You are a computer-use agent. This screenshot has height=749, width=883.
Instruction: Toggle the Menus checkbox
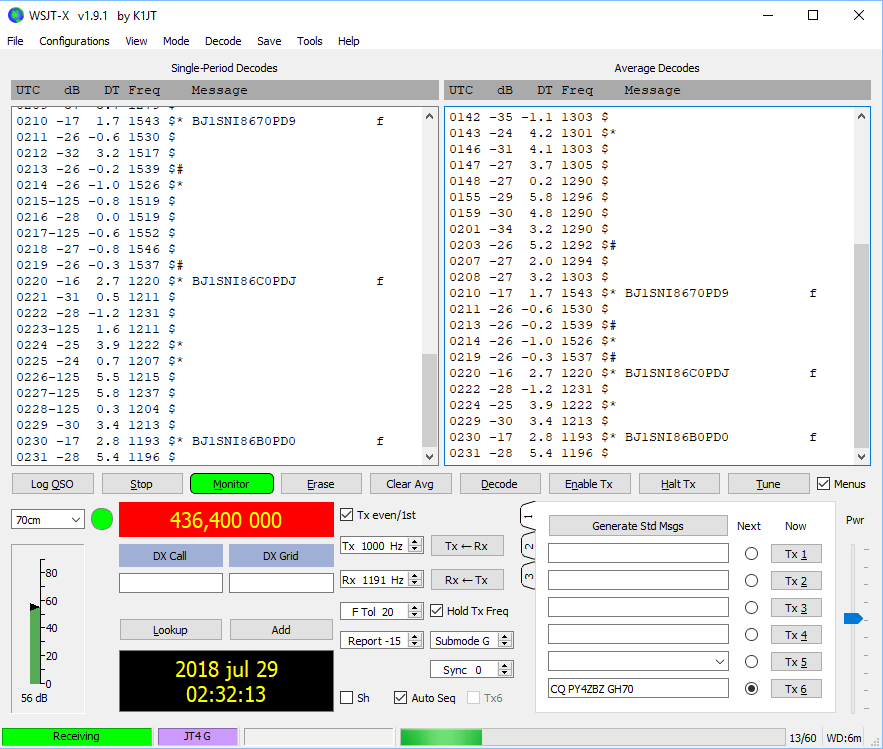coord(824,484)
